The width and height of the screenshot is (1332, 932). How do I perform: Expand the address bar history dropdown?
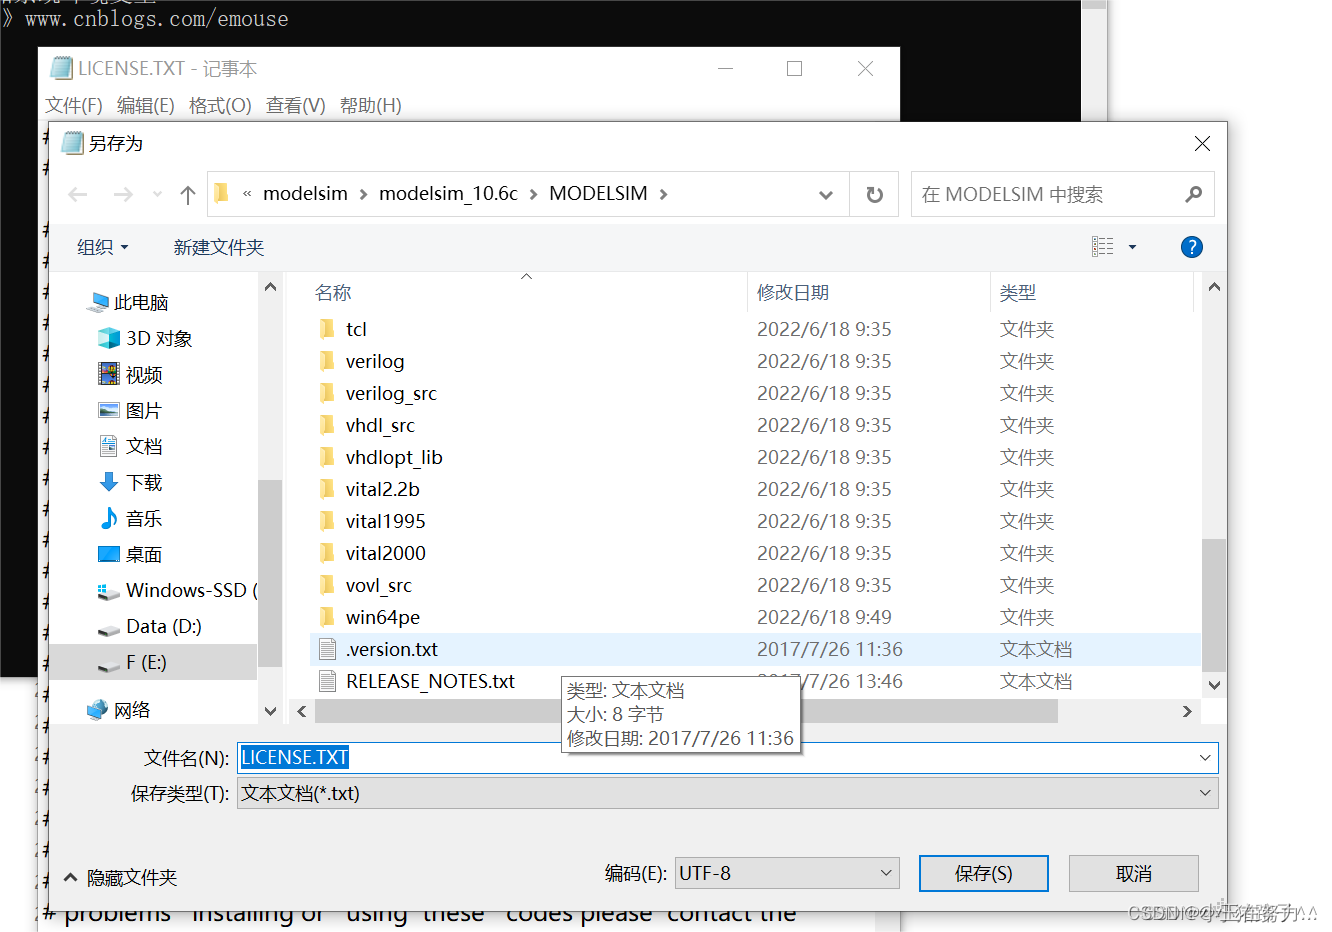826,195
